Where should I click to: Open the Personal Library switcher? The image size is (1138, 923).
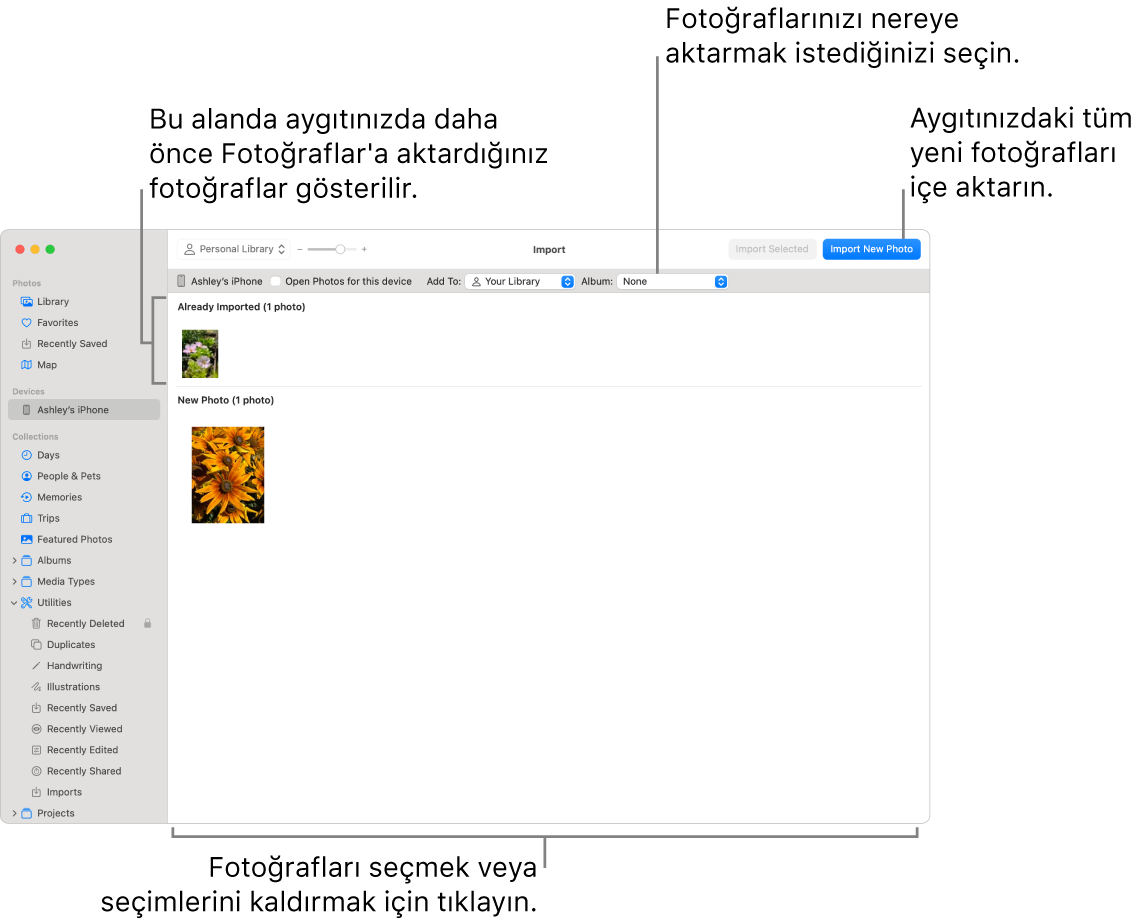(234, 250)
